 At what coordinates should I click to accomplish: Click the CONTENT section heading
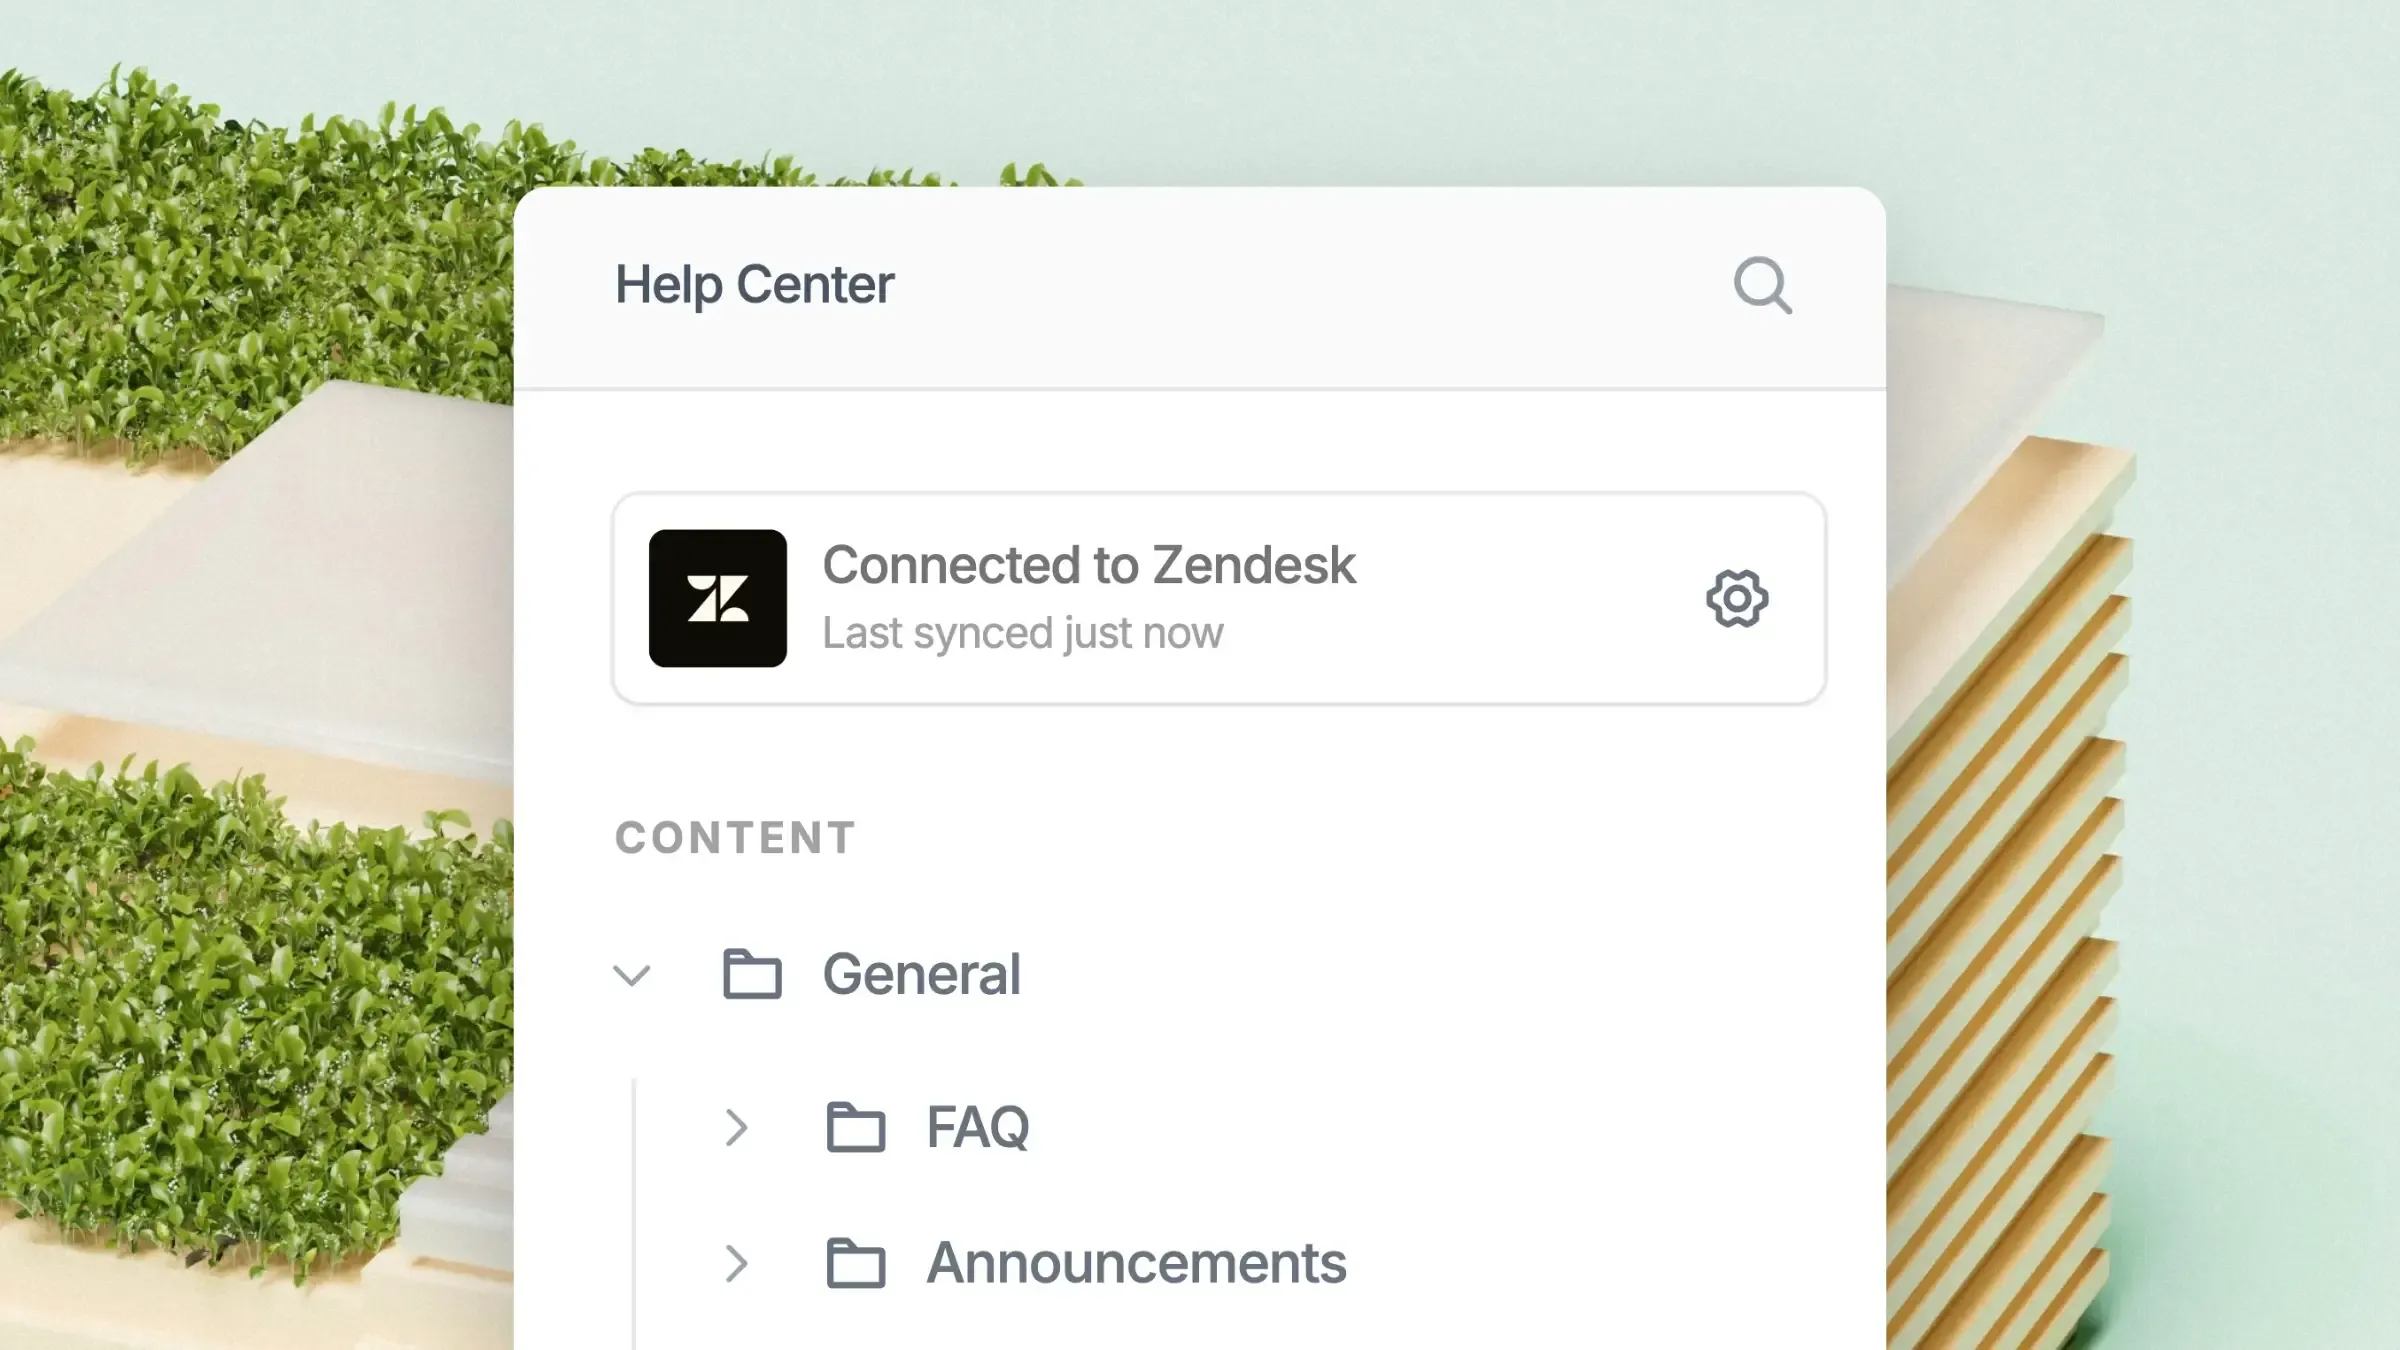click(x=735, y=838)
